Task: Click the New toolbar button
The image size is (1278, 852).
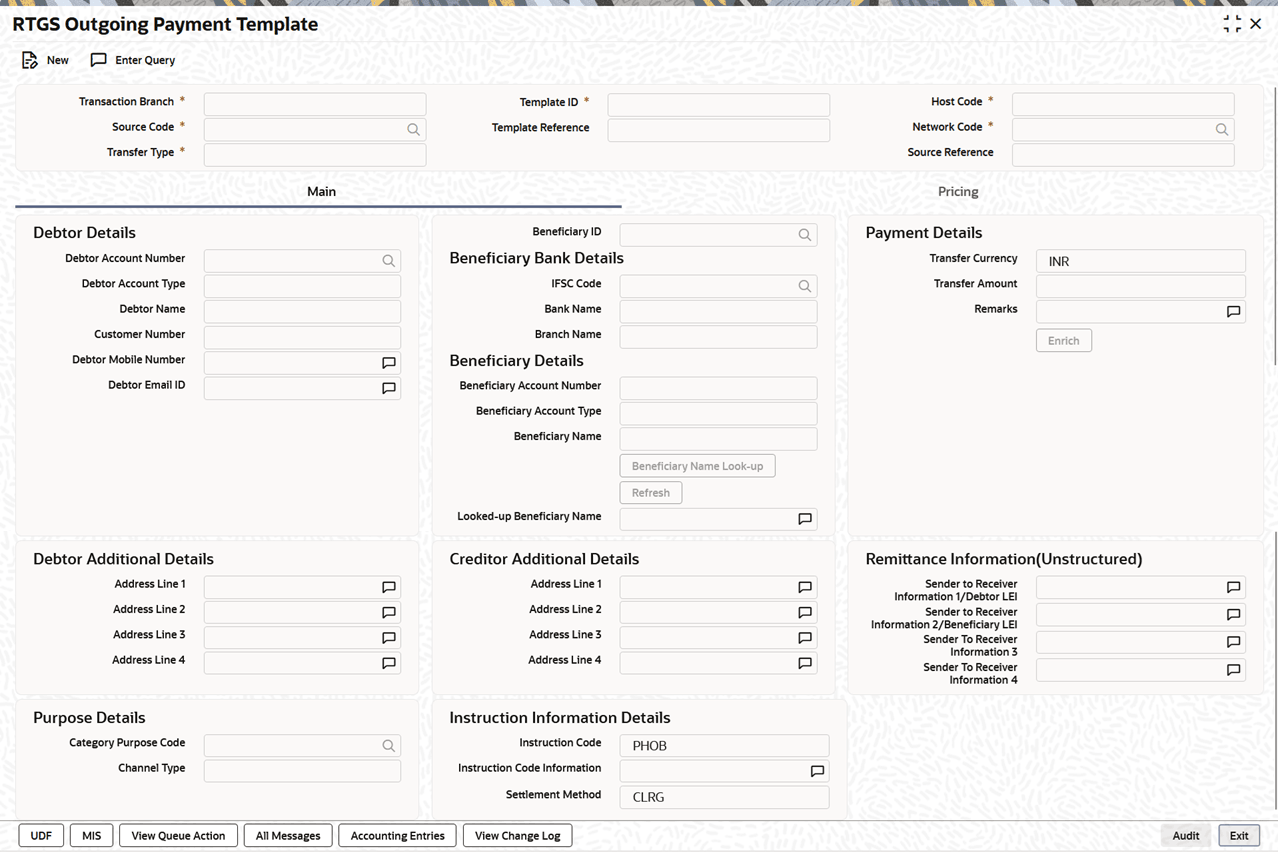Action: coord(45,60)
